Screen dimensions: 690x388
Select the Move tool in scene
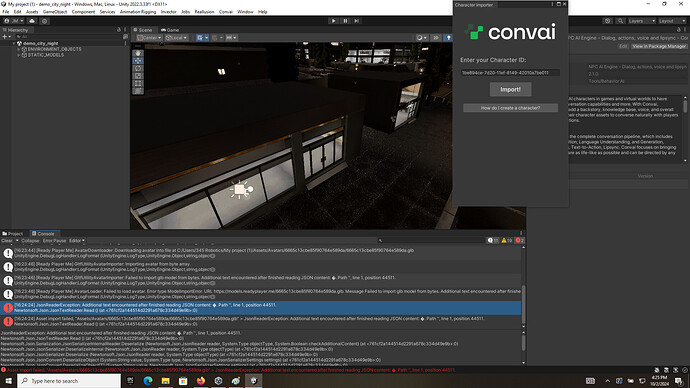point(138,61)
